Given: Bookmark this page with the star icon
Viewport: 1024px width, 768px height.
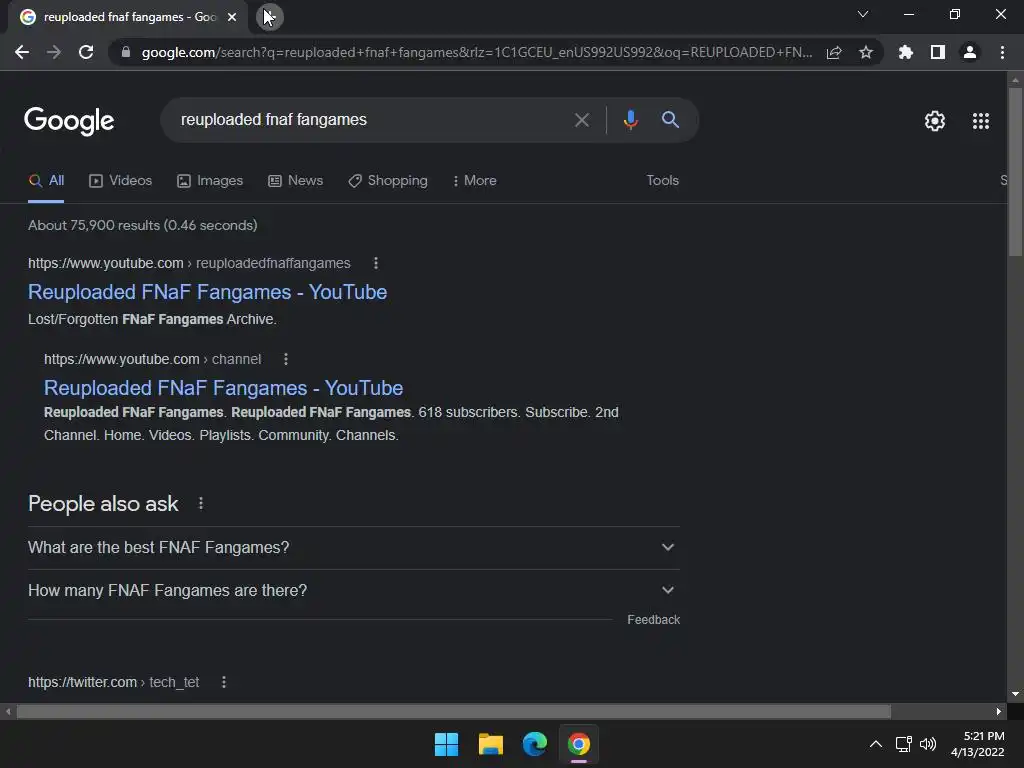Looking at the screenshot, I should (866, 52).
